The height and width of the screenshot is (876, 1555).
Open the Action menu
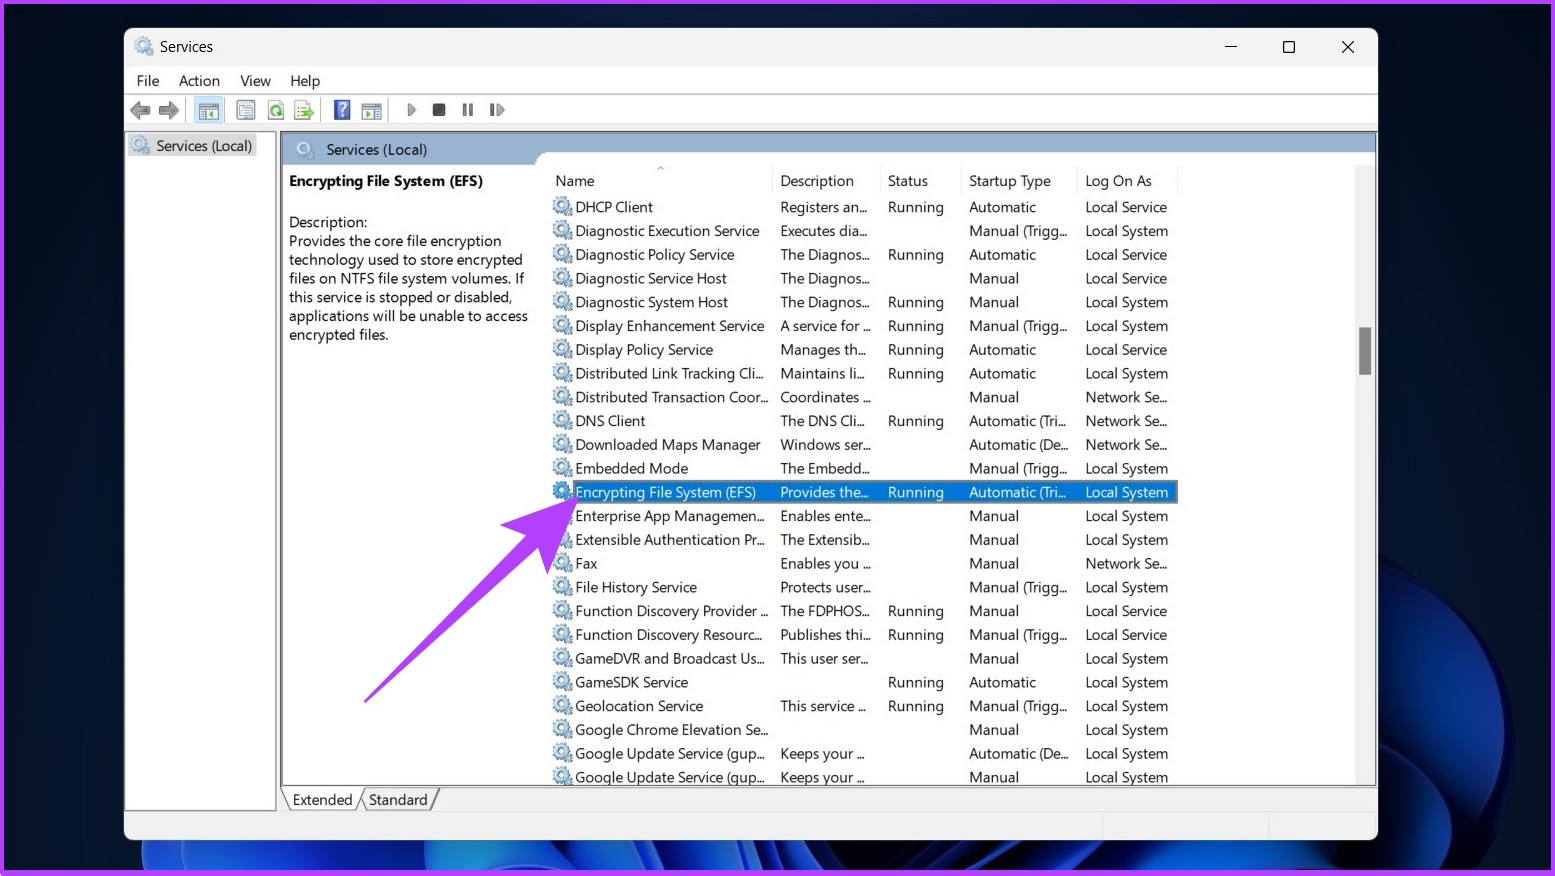[x=199, y=81]
